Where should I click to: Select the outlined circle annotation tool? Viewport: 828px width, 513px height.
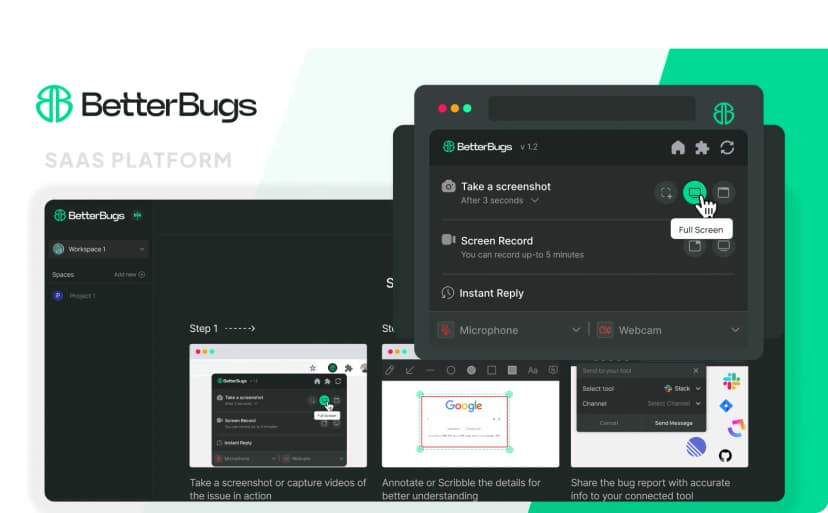pos(450,370)
